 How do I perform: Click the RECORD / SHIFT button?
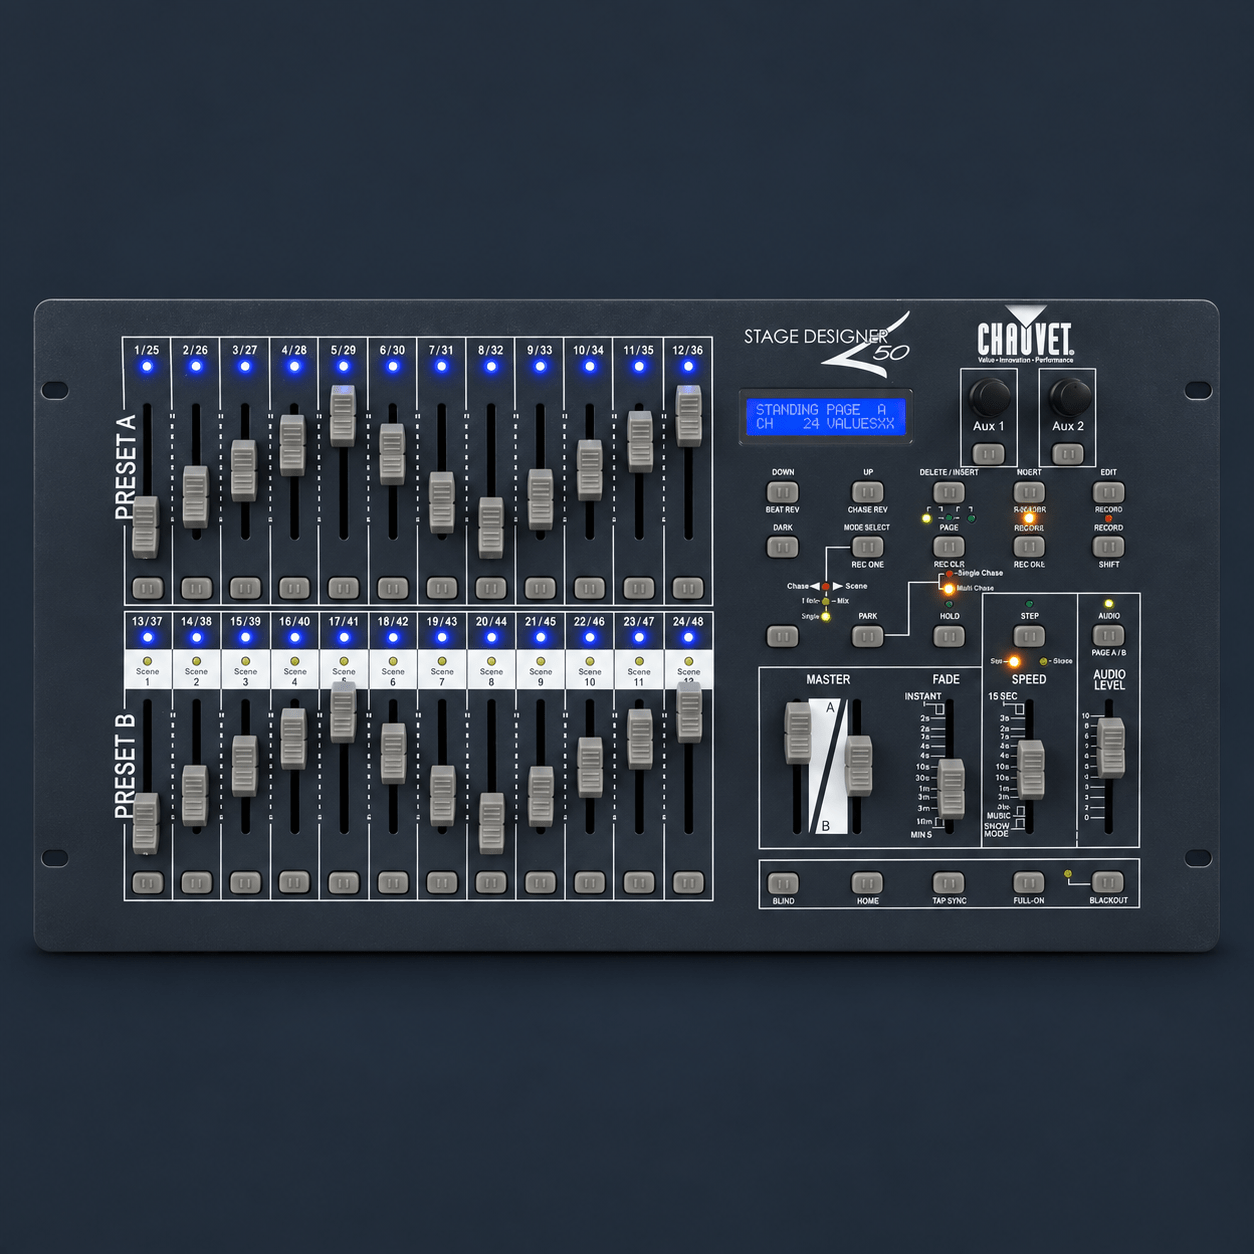click(1108, 547)
